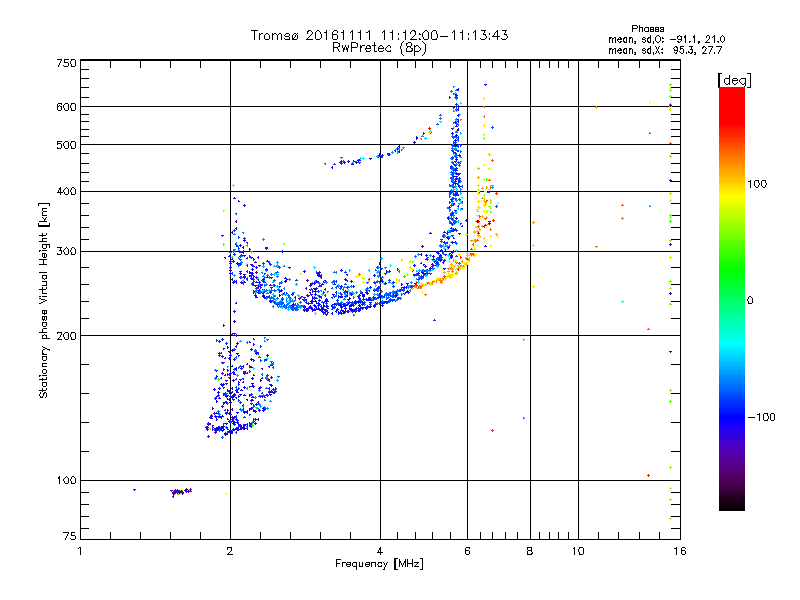Click the y-axis tick label '300'
The height and width of the screenshot is (600, 800).
[x=67, y=252]
